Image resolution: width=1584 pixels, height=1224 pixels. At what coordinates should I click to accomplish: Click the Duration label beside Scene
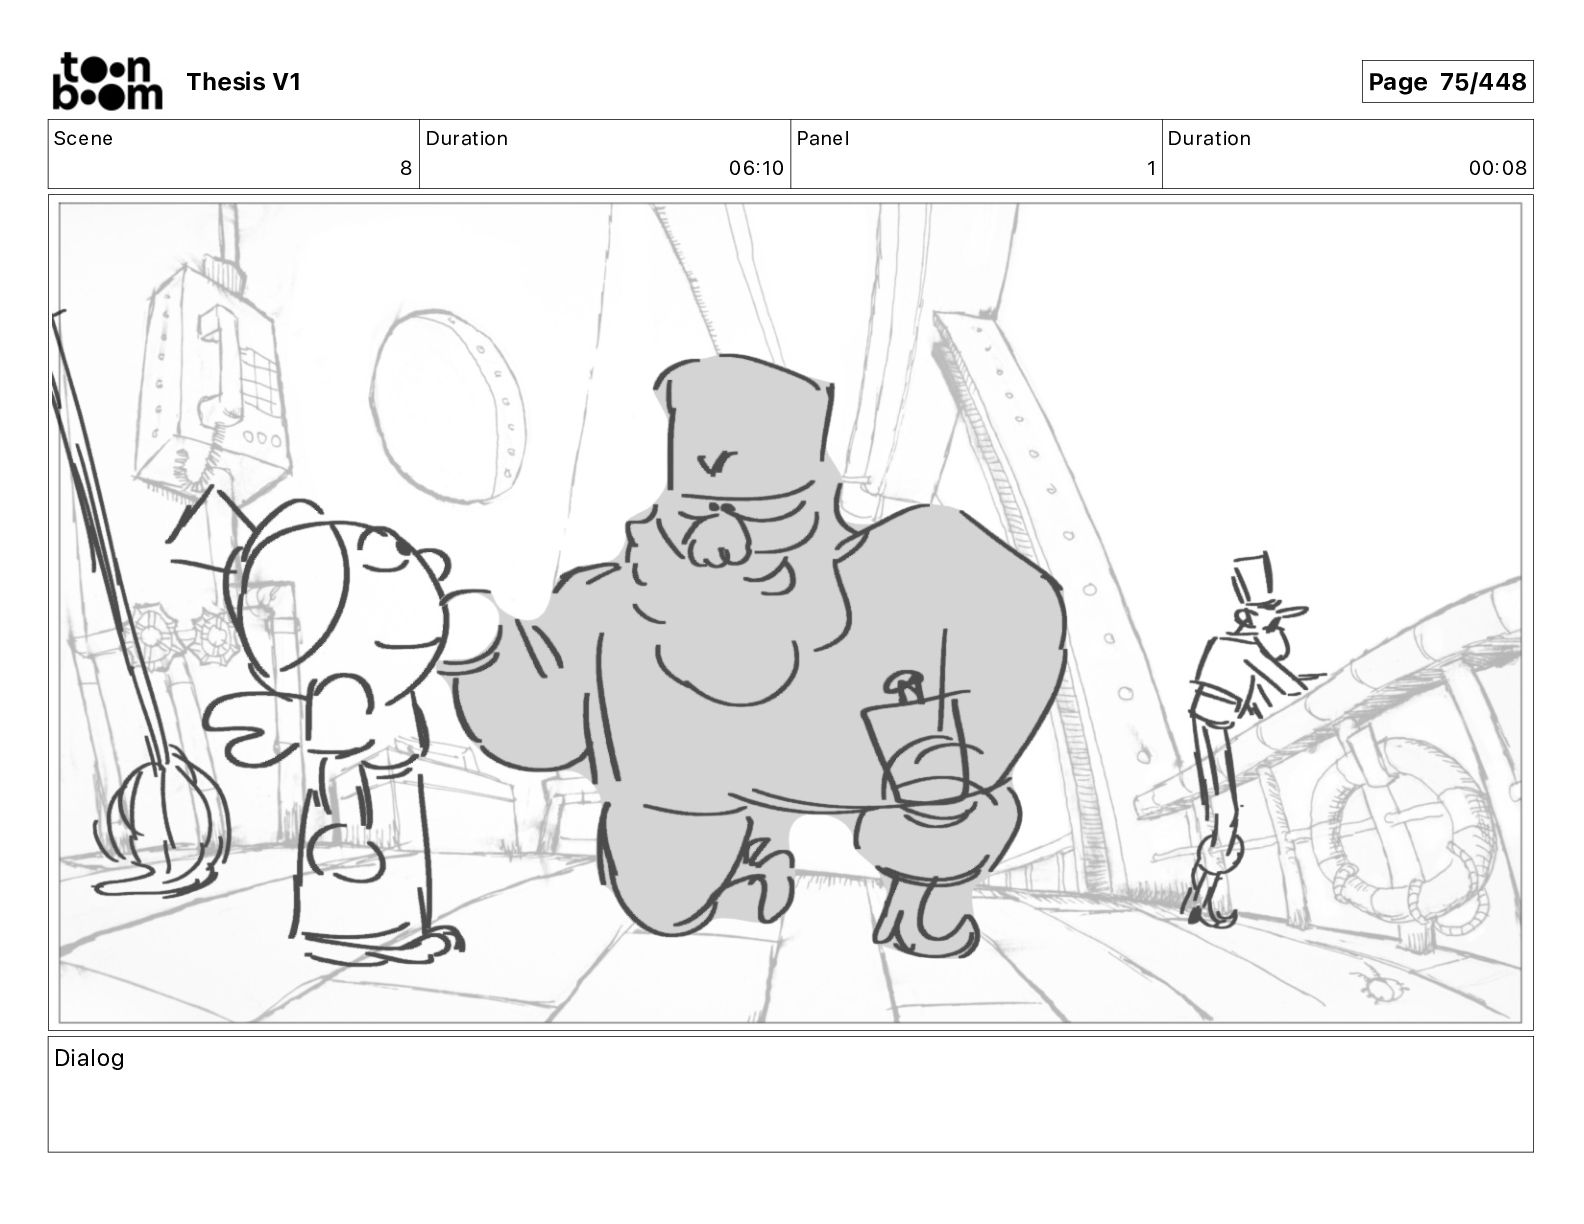click(467, 139)
